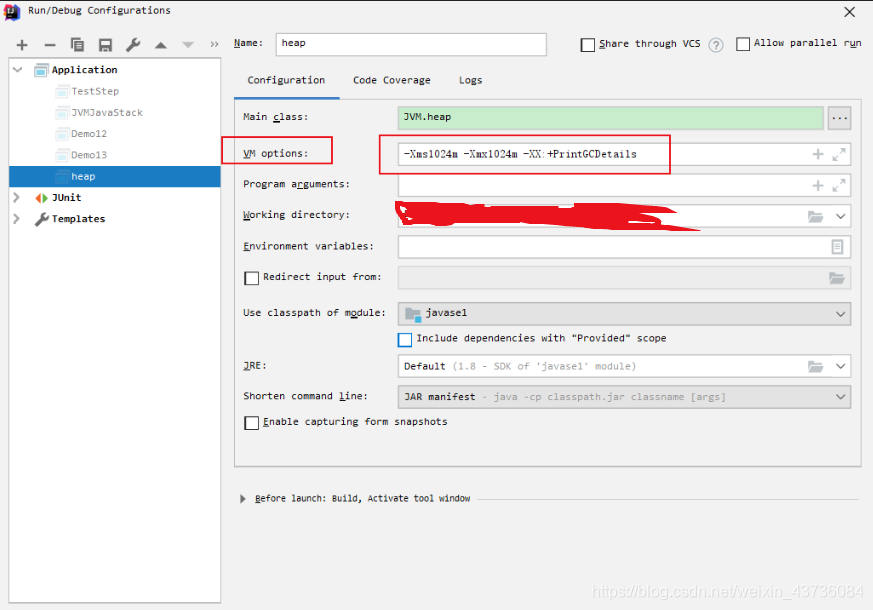Switch to the Code Coverage tab

click(391, 80)
